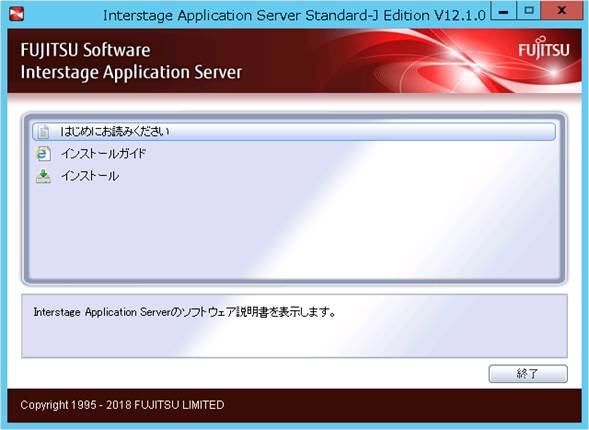Click the green download arrow install icon
Screen dimensions: 589x430
pos(43,176)
